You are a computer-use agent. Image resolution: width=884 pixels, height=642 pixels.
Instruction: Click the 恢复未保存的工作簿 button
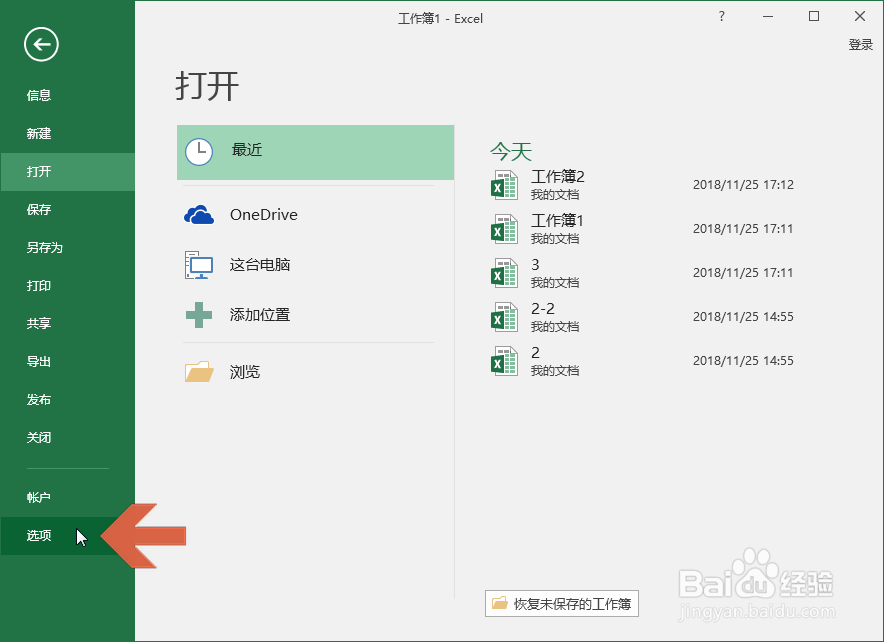562,604
